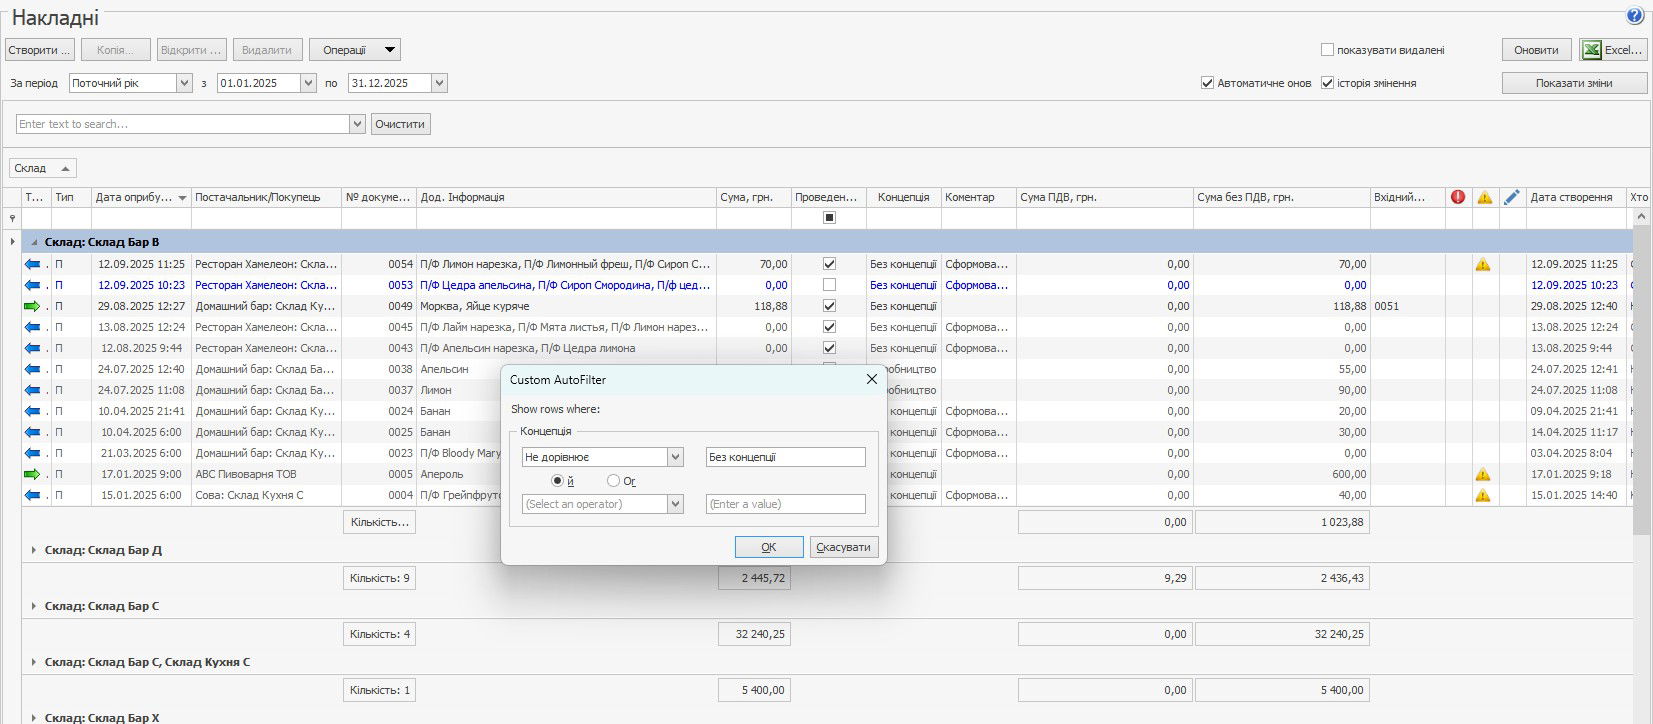Enable the 'показувати видалені' checkbox
1653x724 pixels.
tap(1327, 50)
